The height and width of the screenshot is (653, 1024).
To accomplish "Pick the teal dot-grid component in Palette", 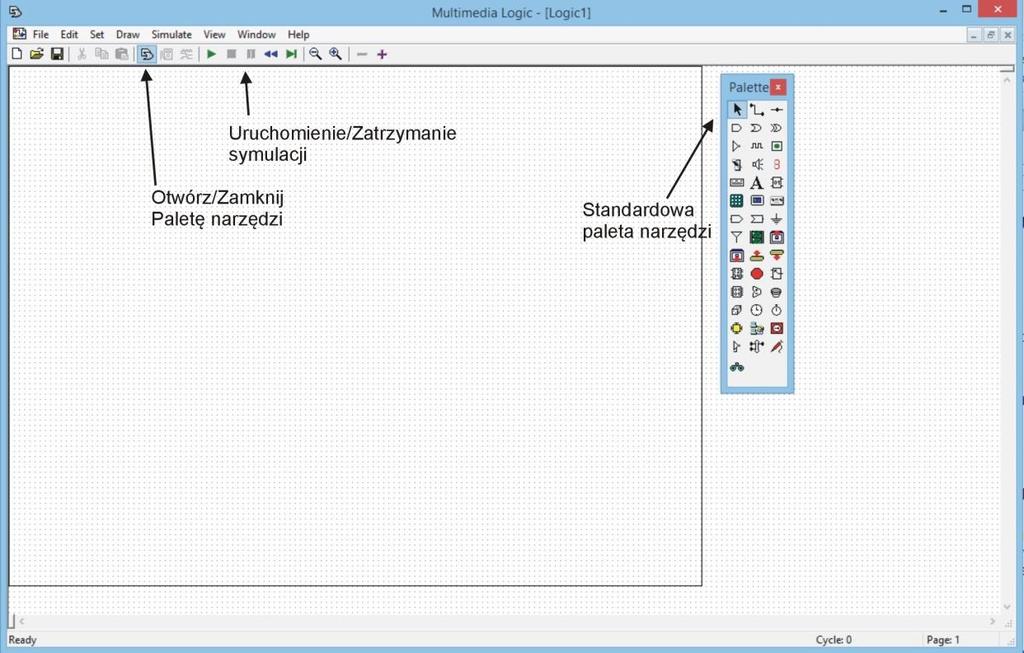I will (737, 200).
